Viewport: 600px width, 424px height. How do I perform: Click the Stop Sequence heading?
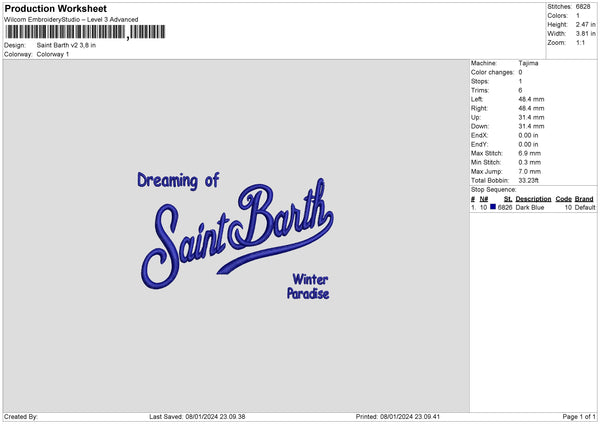coord(494,189)
